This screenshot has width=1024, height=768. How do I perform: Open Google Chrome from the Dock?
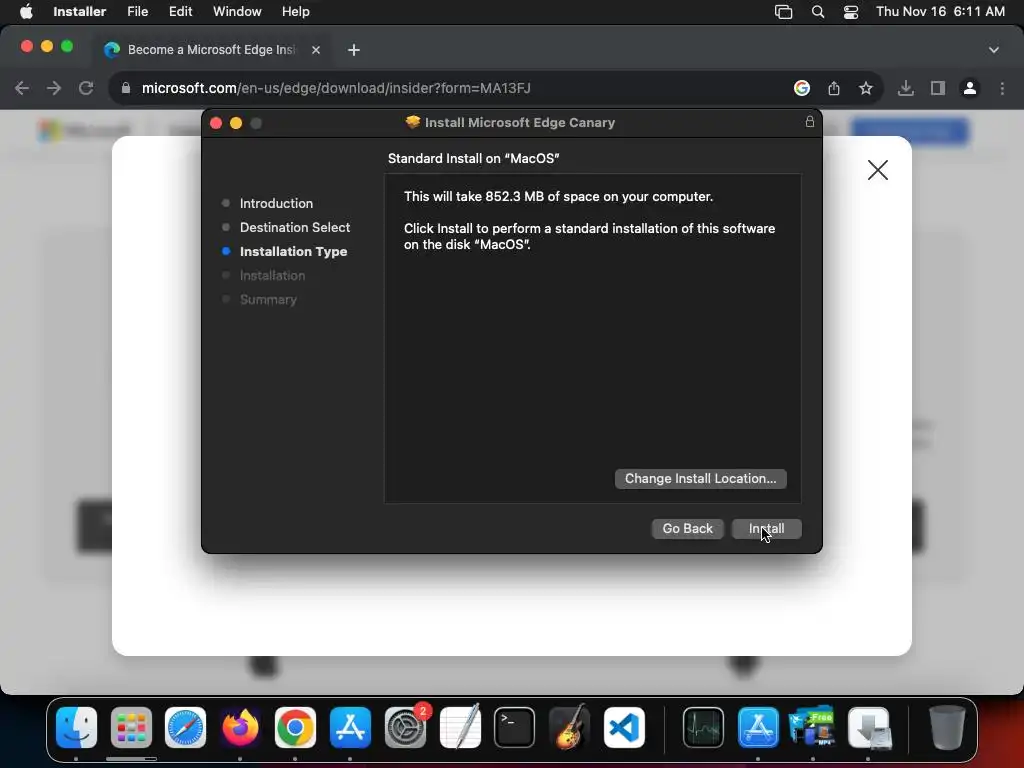[295, 727]
